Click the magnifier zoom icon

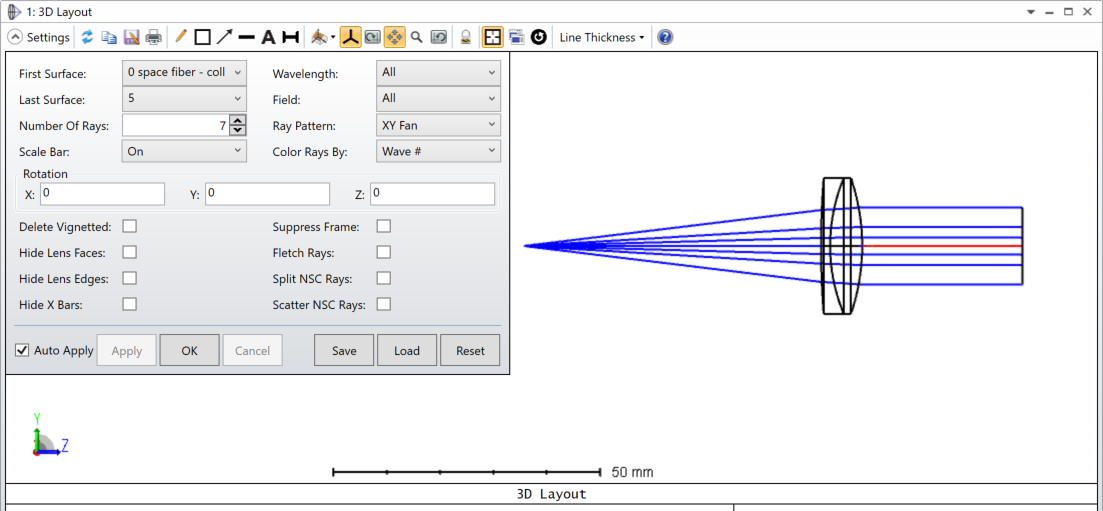416,37
